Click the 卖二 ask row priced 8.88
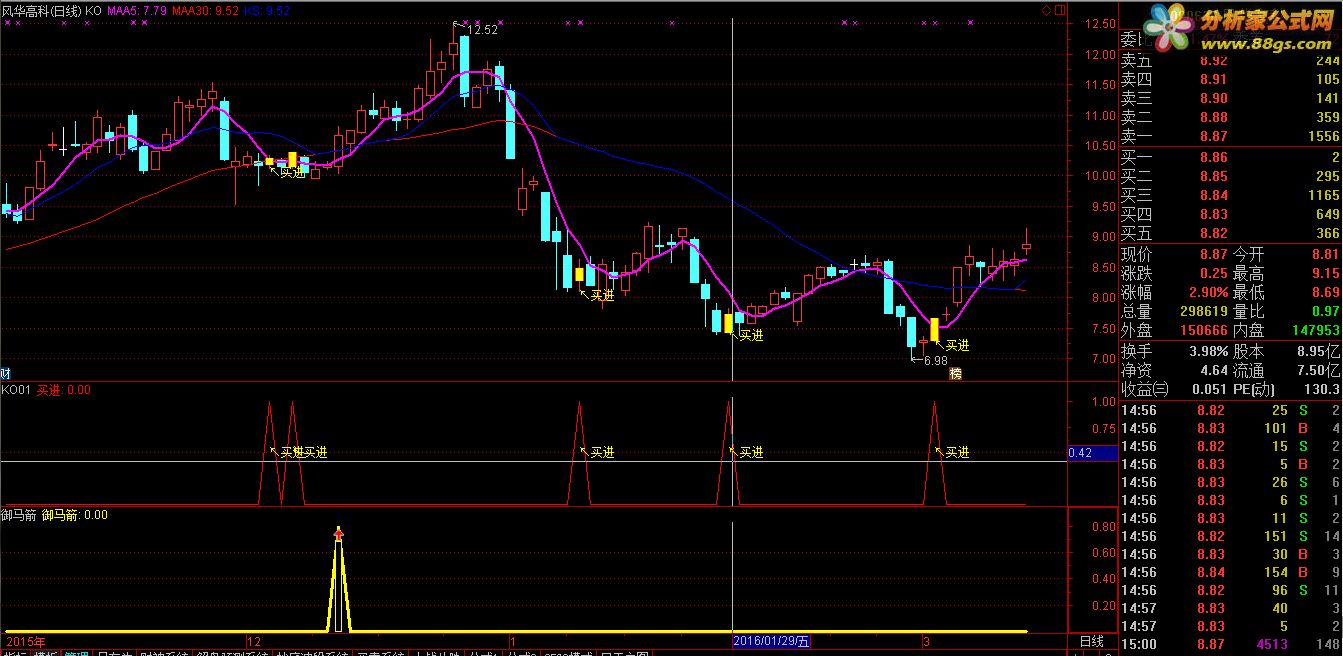1343x656 pixels. (x=1229, y=117)
